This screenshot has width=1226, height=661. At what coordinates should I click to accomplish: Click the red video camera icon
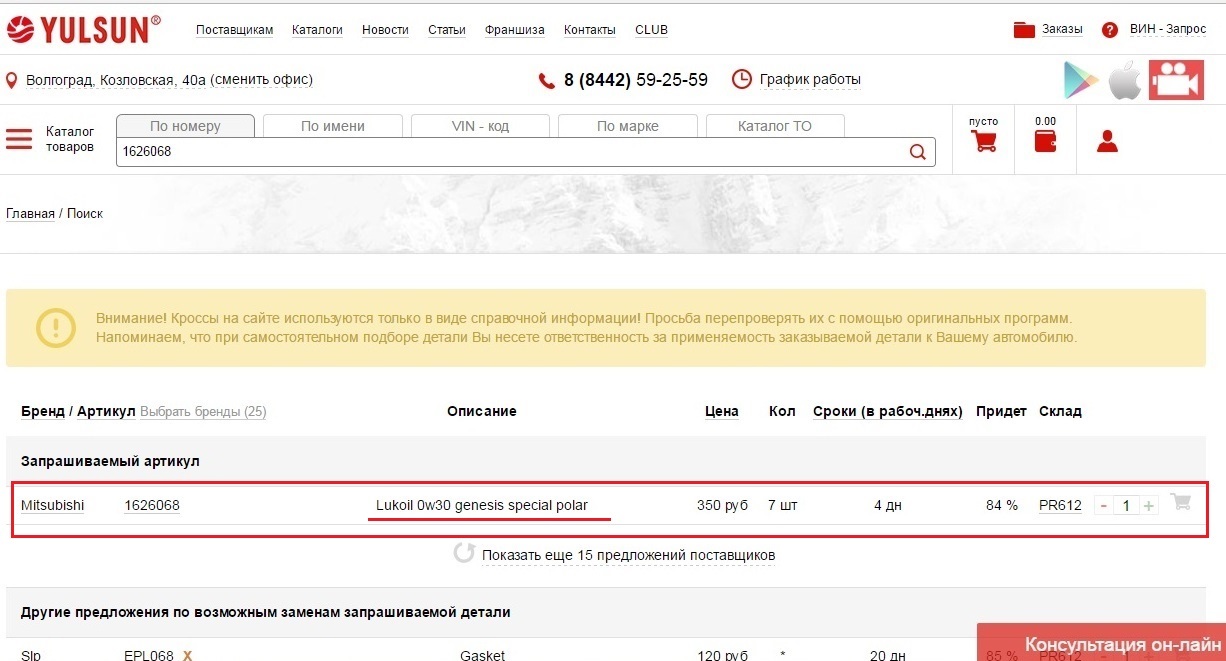pyautogui.click(x=1176, y=80)
